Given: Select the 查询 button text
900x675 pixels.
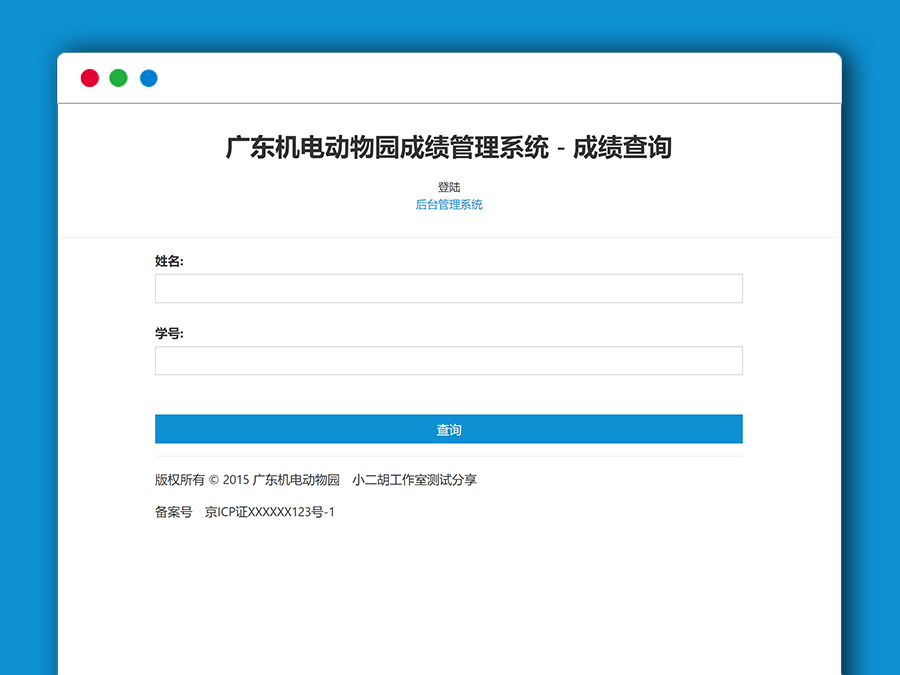Looking at the screenshot, I should point(448,429).
